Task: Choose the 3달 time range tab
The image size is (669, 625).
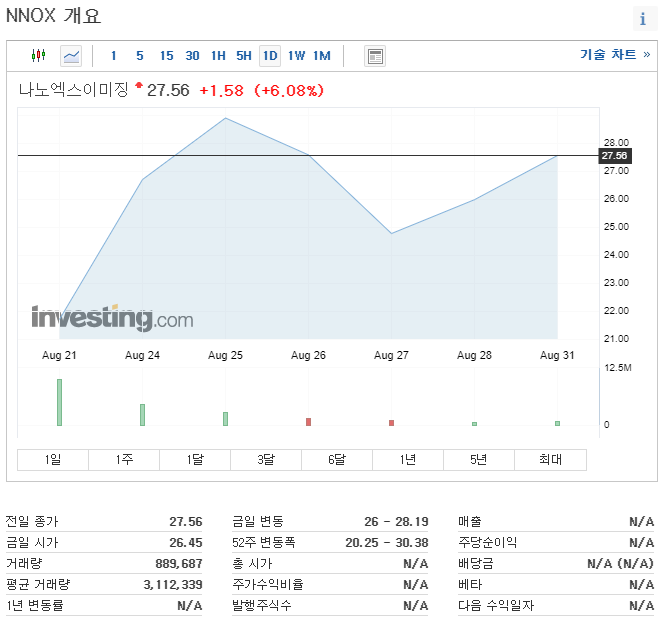Action: tap(266, 460)
